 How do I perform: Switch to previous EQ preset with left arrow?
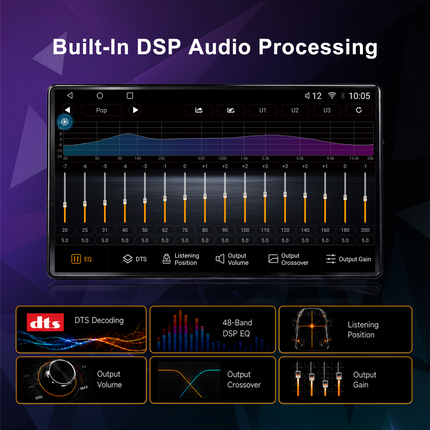68,110
